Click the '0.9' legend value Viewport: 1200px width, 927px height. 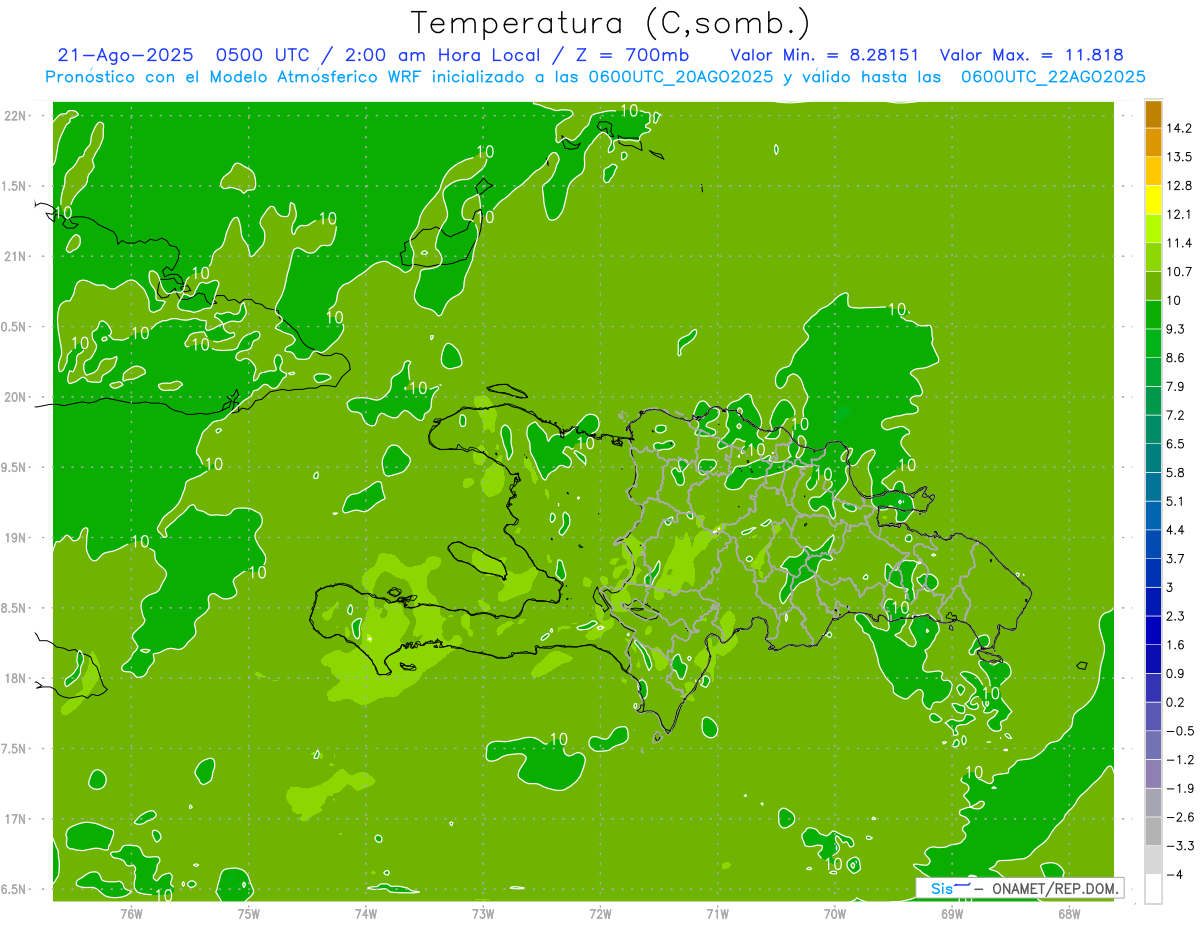click(x=1176, y=674)
